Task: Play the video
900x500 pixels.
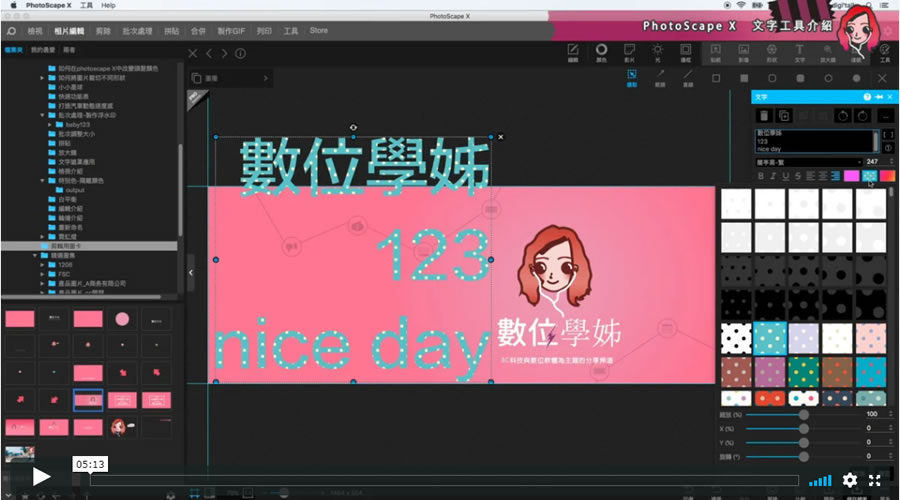Action: (x=41, y=477)
